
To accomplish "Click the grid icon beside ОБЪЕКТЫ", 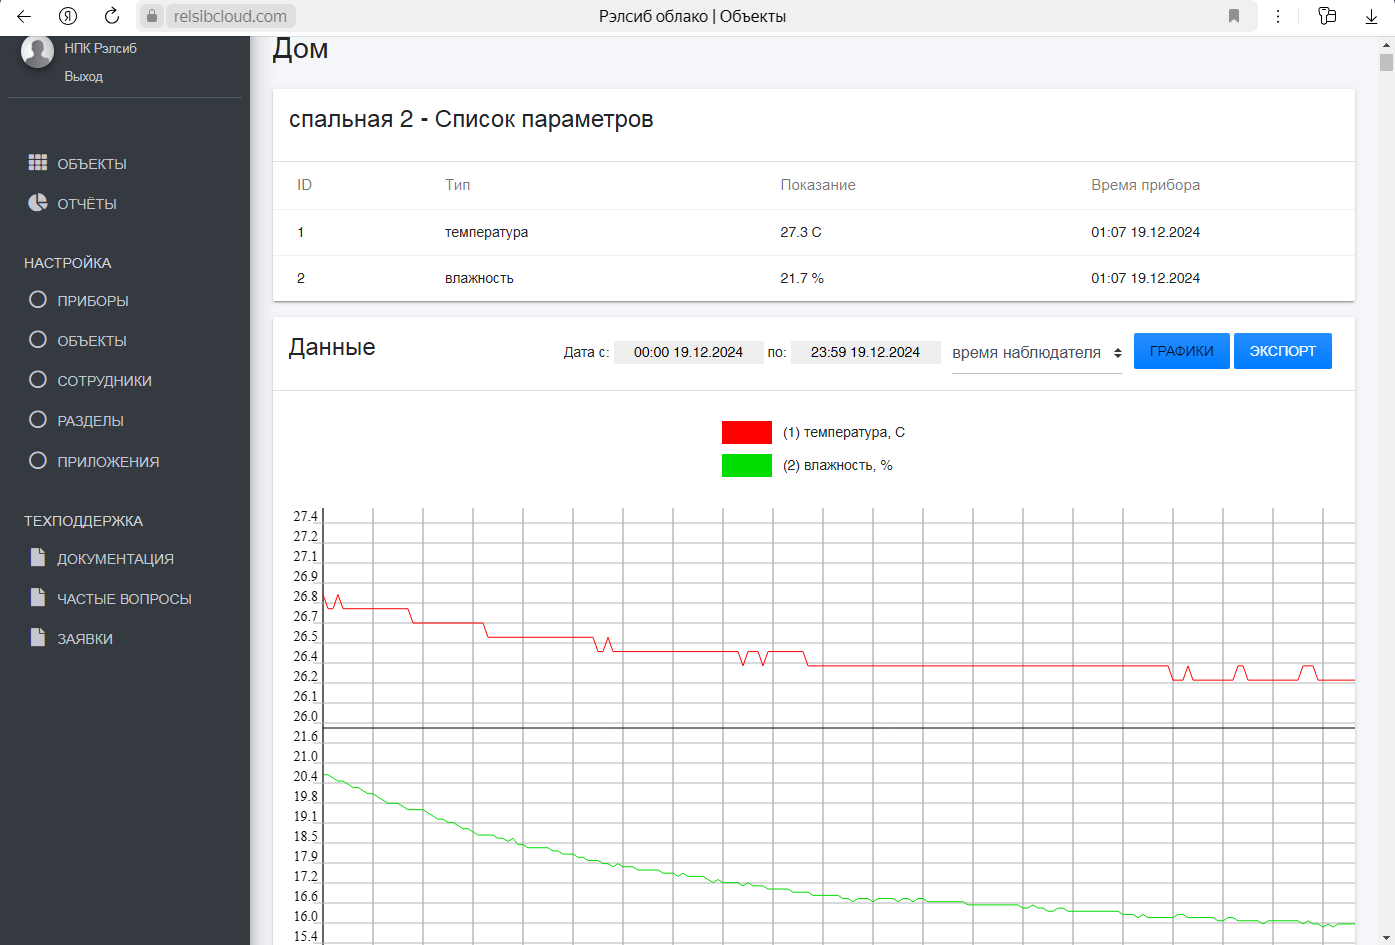I will [38, 162].
